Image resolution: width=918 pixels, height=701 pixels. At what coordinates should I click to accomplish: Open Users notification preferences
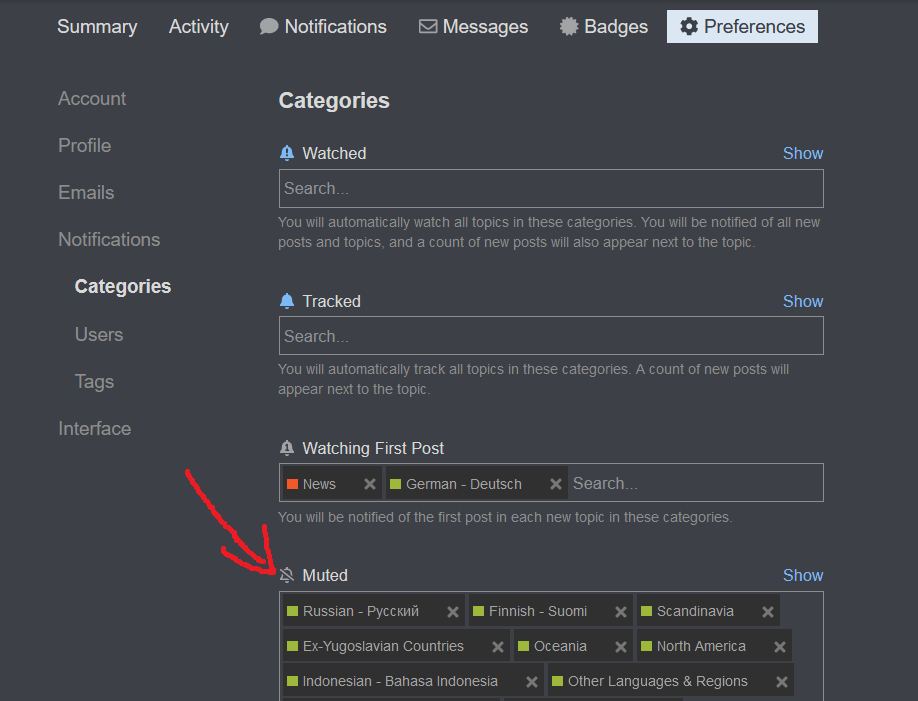pyautogui.click(x=99, y=334)
